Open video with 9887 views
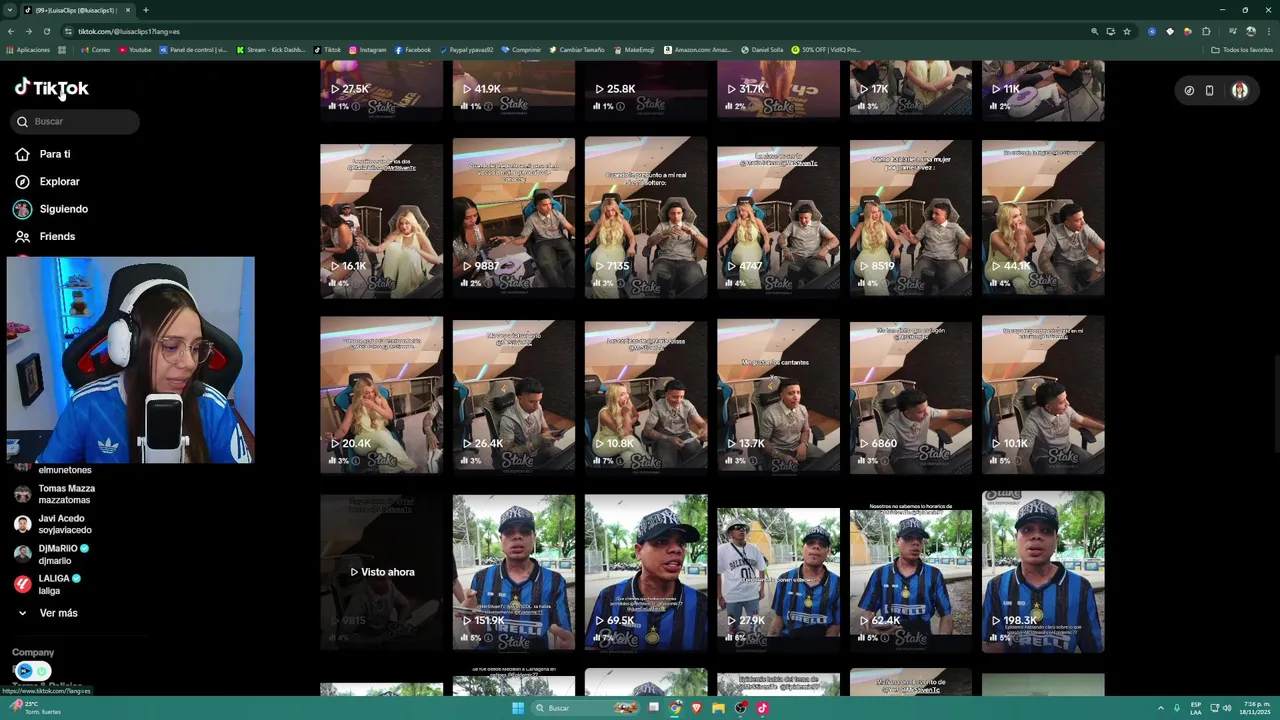Screen dimensions: 1280x720 513,218
